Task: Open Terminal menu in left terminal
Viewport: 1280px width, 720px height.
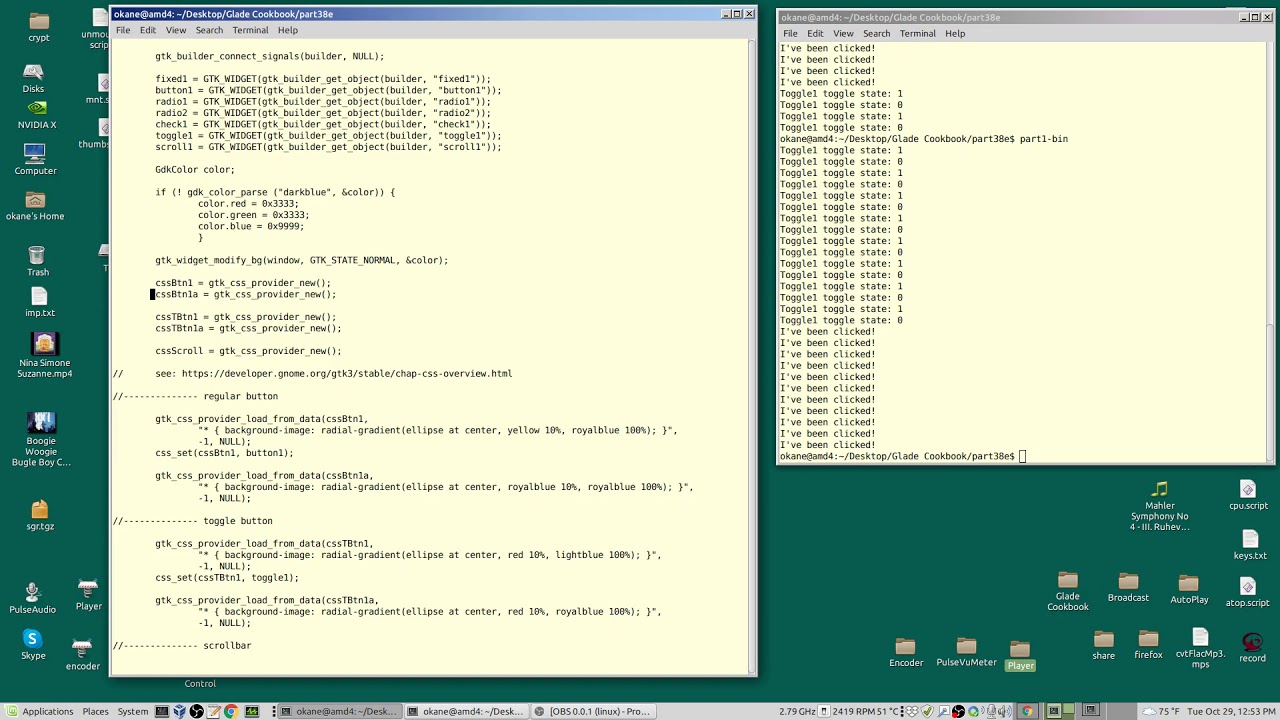Action: click(x=250, y=30)
